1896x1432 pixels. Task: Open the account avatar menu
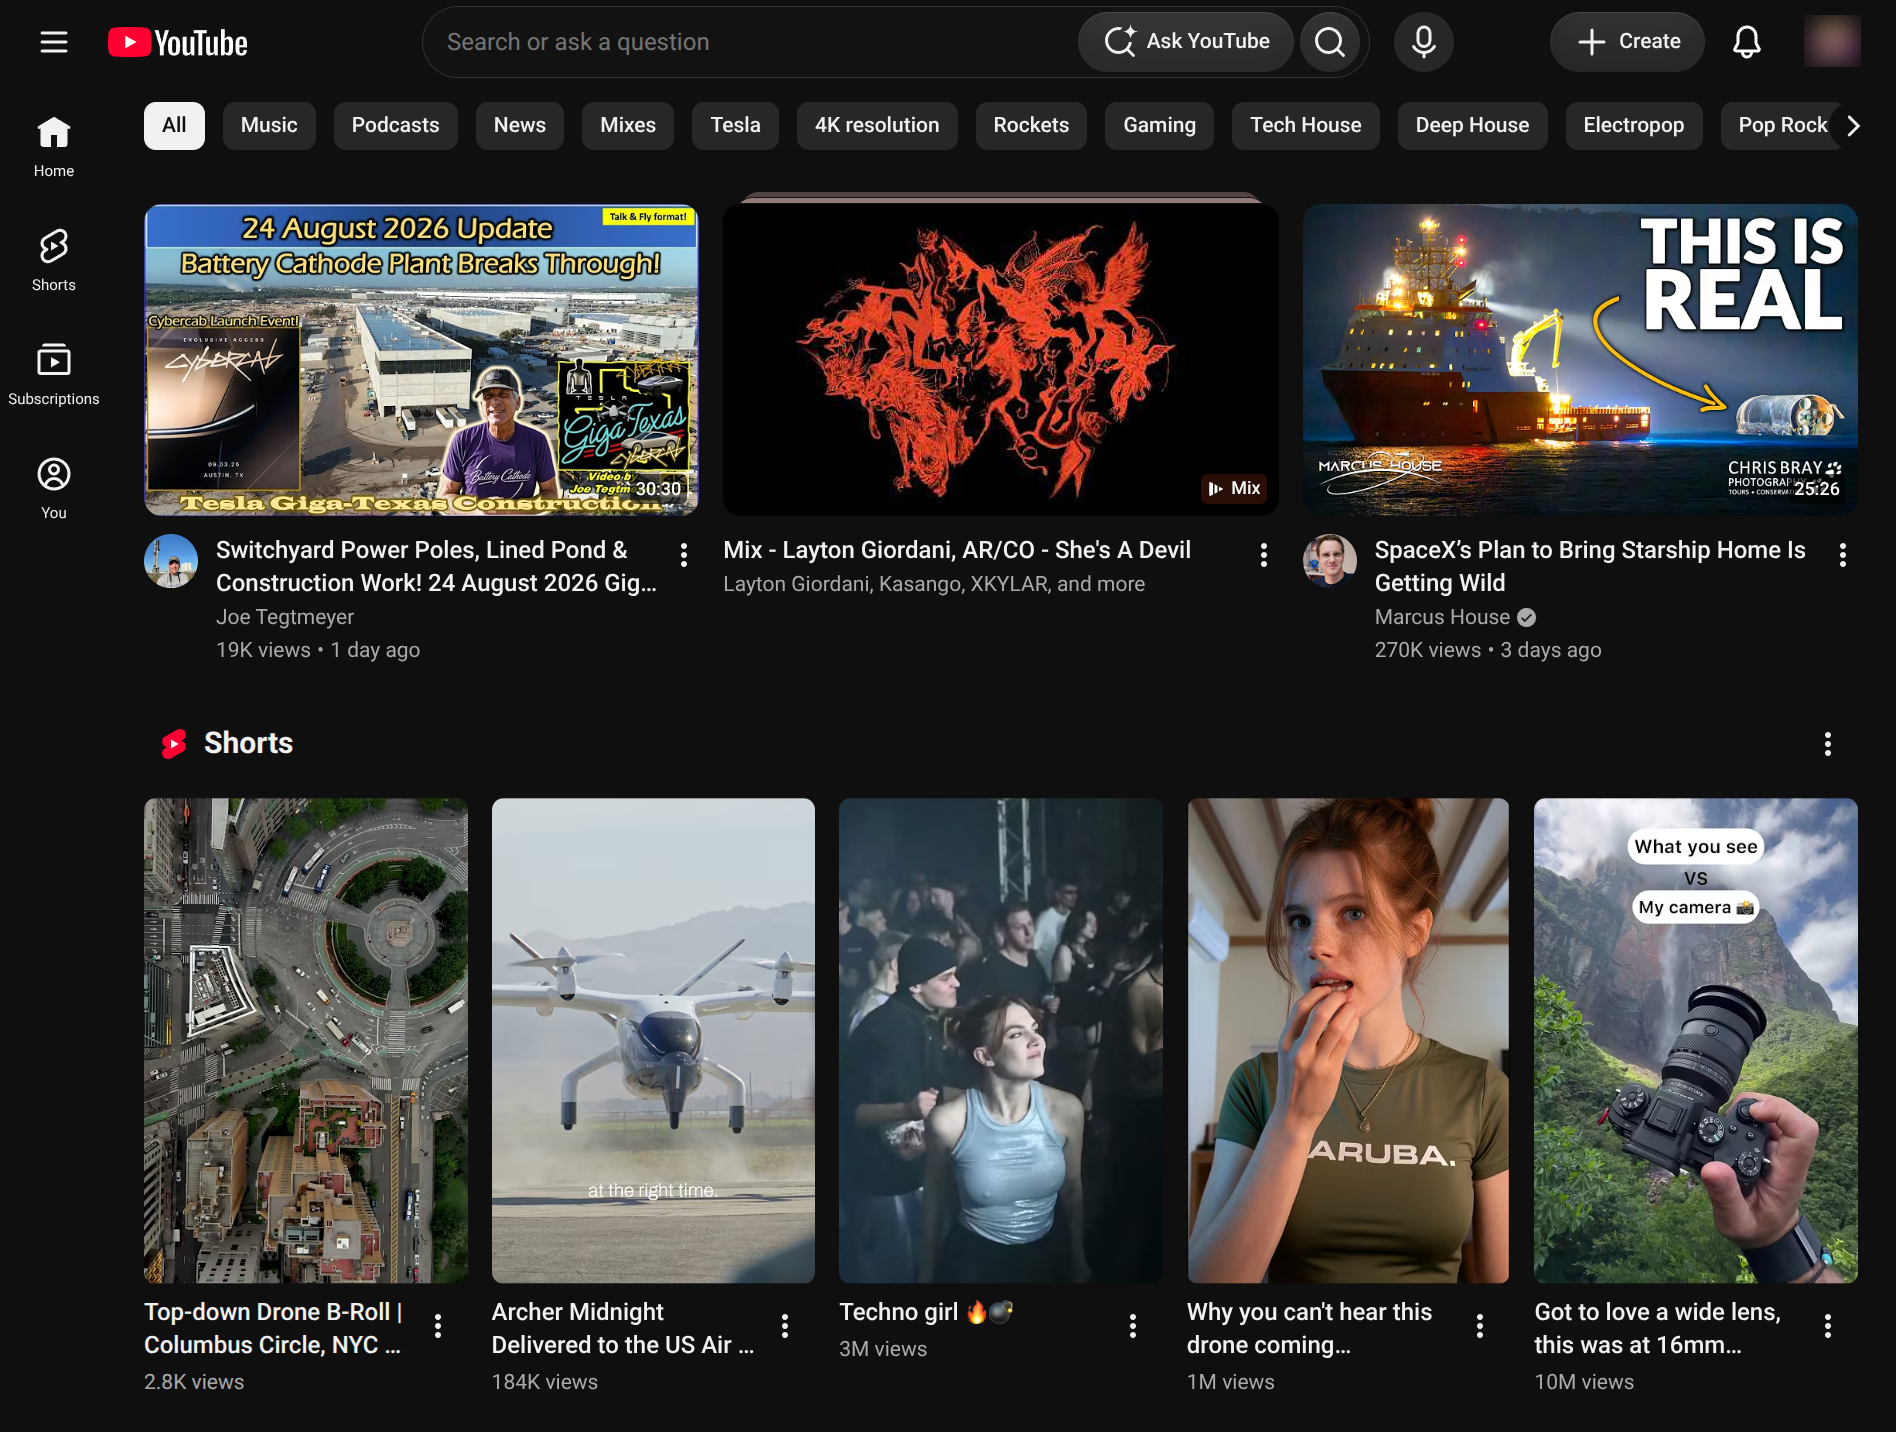click(1832, 42)
